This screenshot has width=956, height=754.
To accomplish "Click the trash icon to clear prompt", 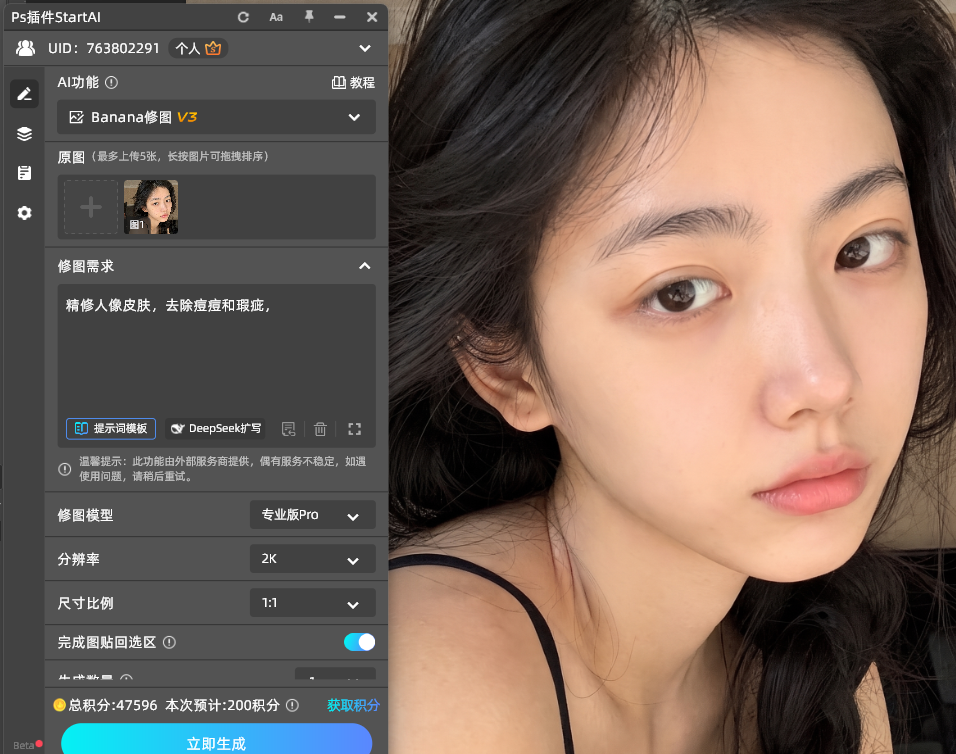I will [x=320, y=429].
